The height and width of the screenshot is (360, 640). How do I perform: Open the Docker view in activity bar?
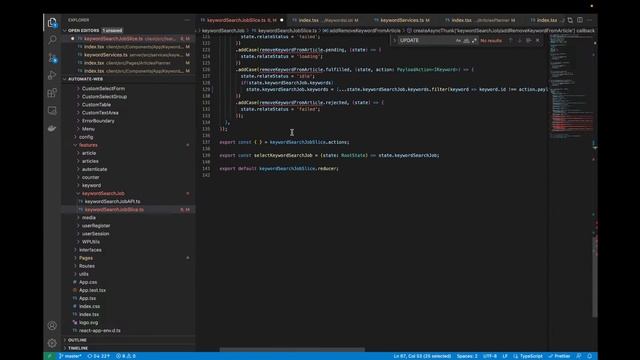(x=52, y=128)
